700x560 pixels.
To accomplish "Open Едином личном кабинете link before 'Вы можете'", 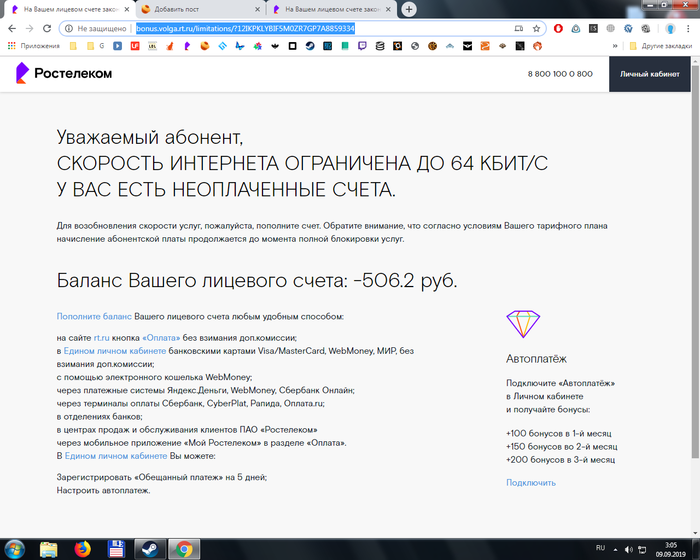I will tap(116, 456).
